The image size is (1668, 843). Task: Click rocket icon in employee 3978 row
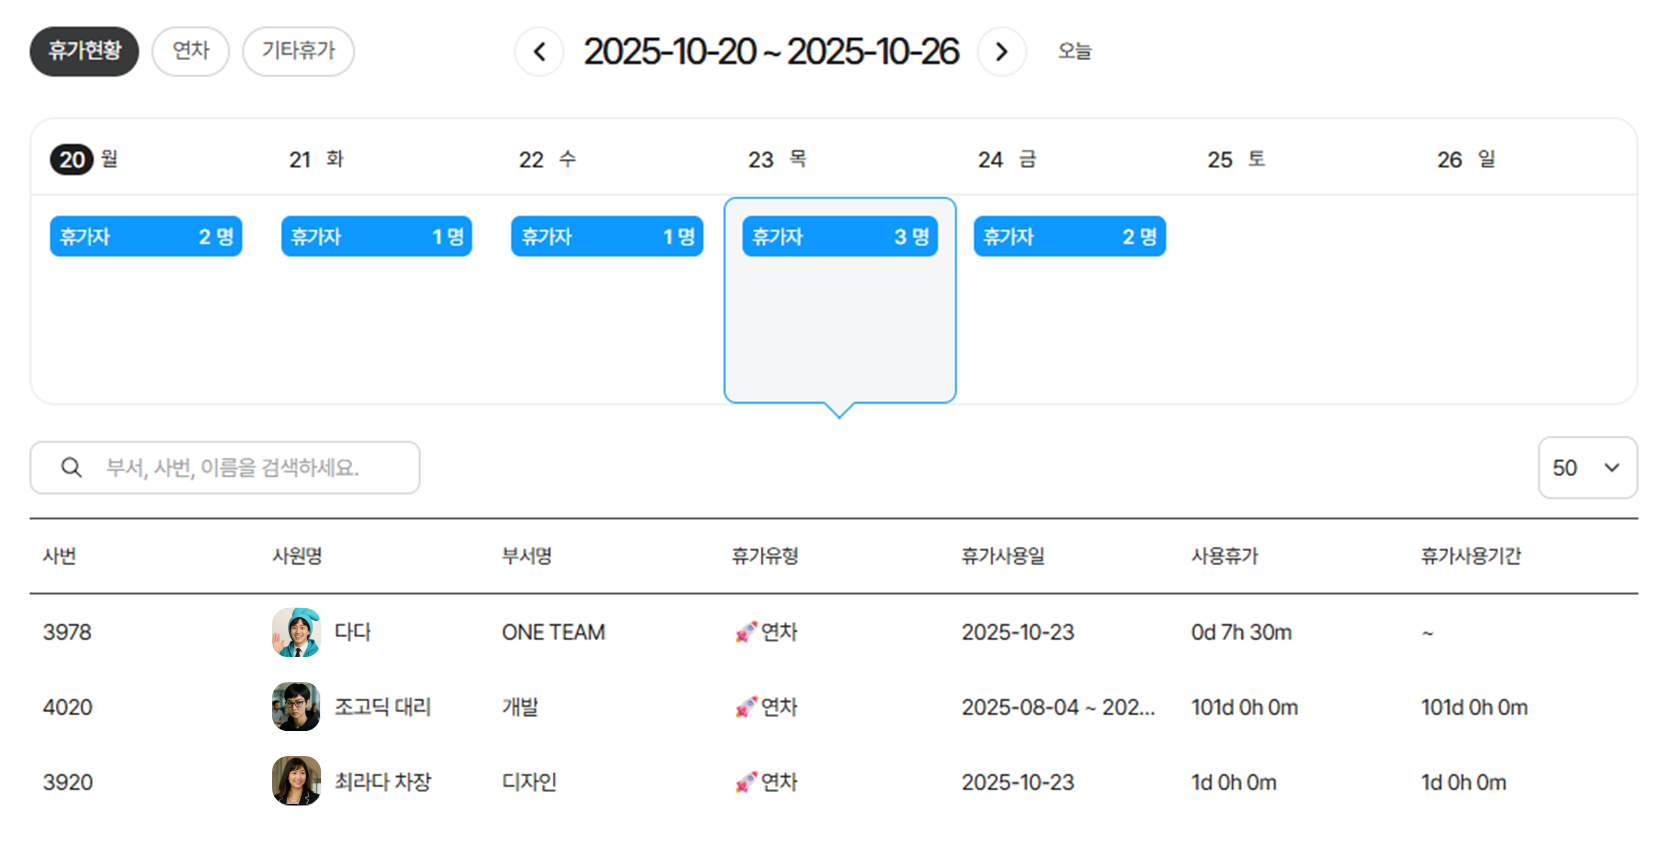click(745, 632)
